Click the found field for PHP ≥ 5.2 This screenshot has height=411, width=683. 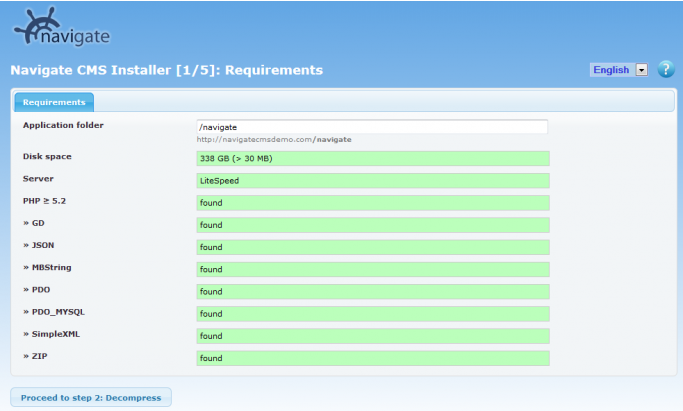pos(373,203)
